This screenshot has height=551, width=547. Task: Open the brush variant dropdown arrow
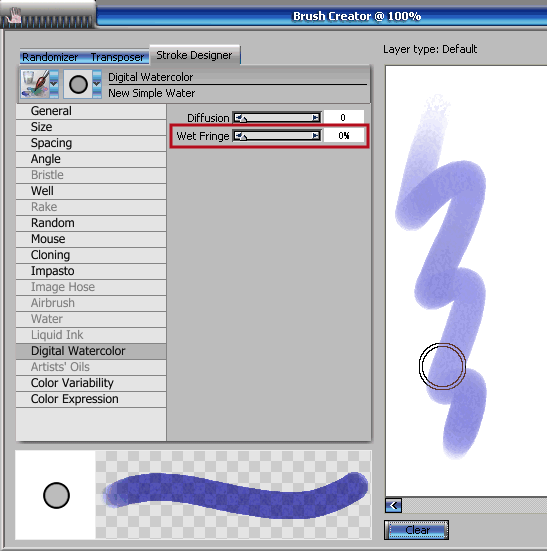pos(97,84)
